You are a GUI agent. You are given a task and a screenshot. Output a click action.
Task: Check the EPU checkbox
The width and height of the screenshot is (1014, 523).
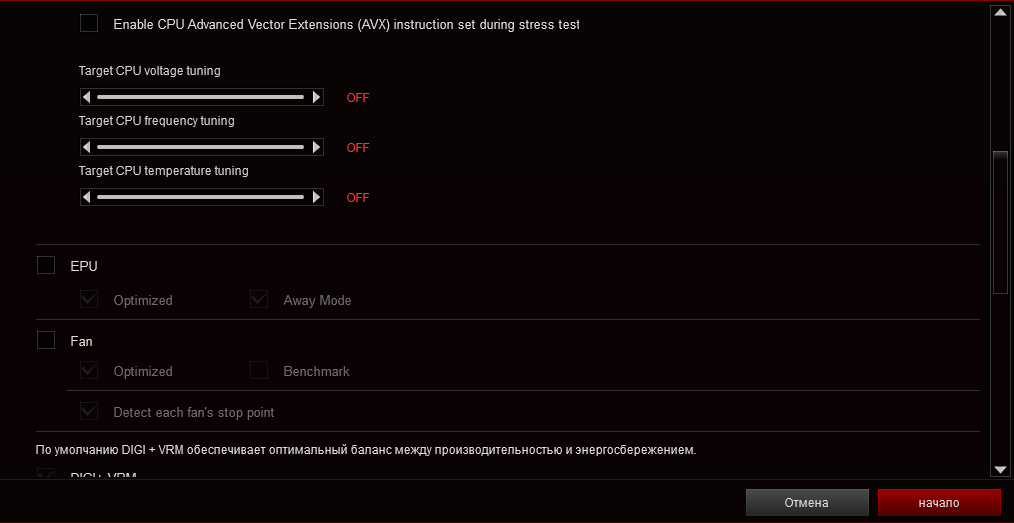click(x=46, y=265)
